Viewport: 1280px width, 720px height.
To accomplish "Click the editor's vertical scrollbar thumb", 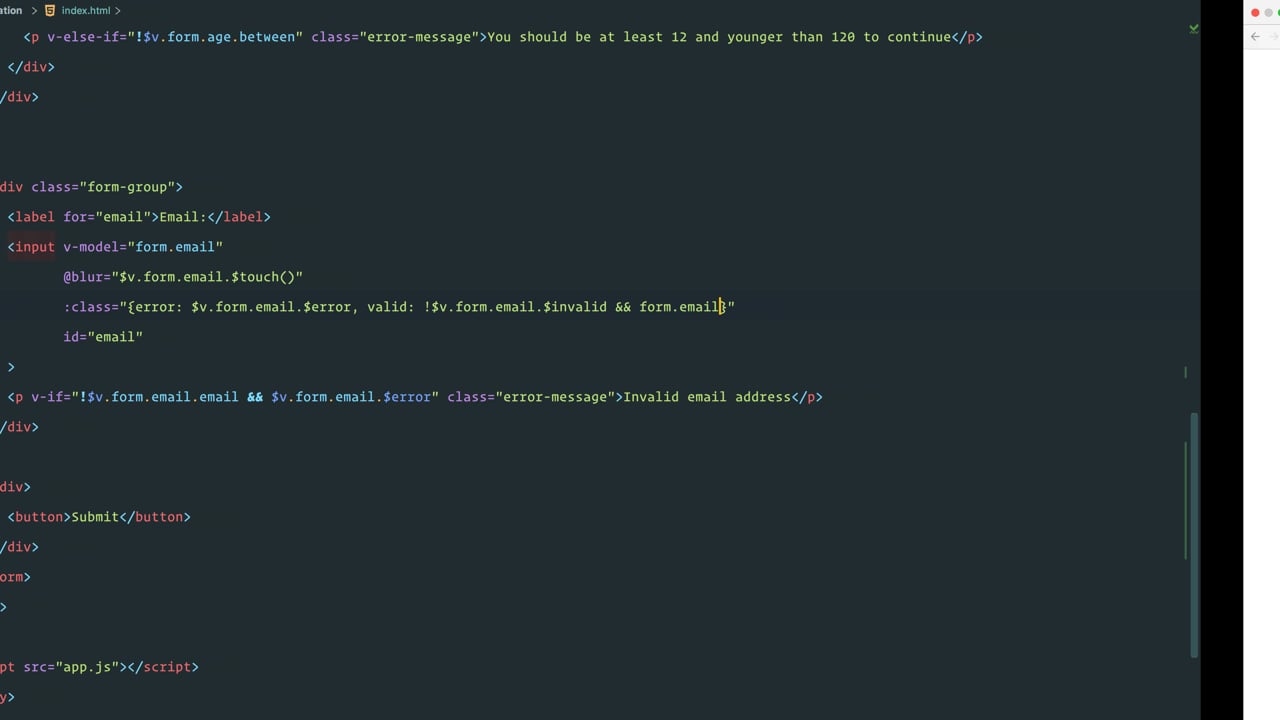I will point(1194,535).
